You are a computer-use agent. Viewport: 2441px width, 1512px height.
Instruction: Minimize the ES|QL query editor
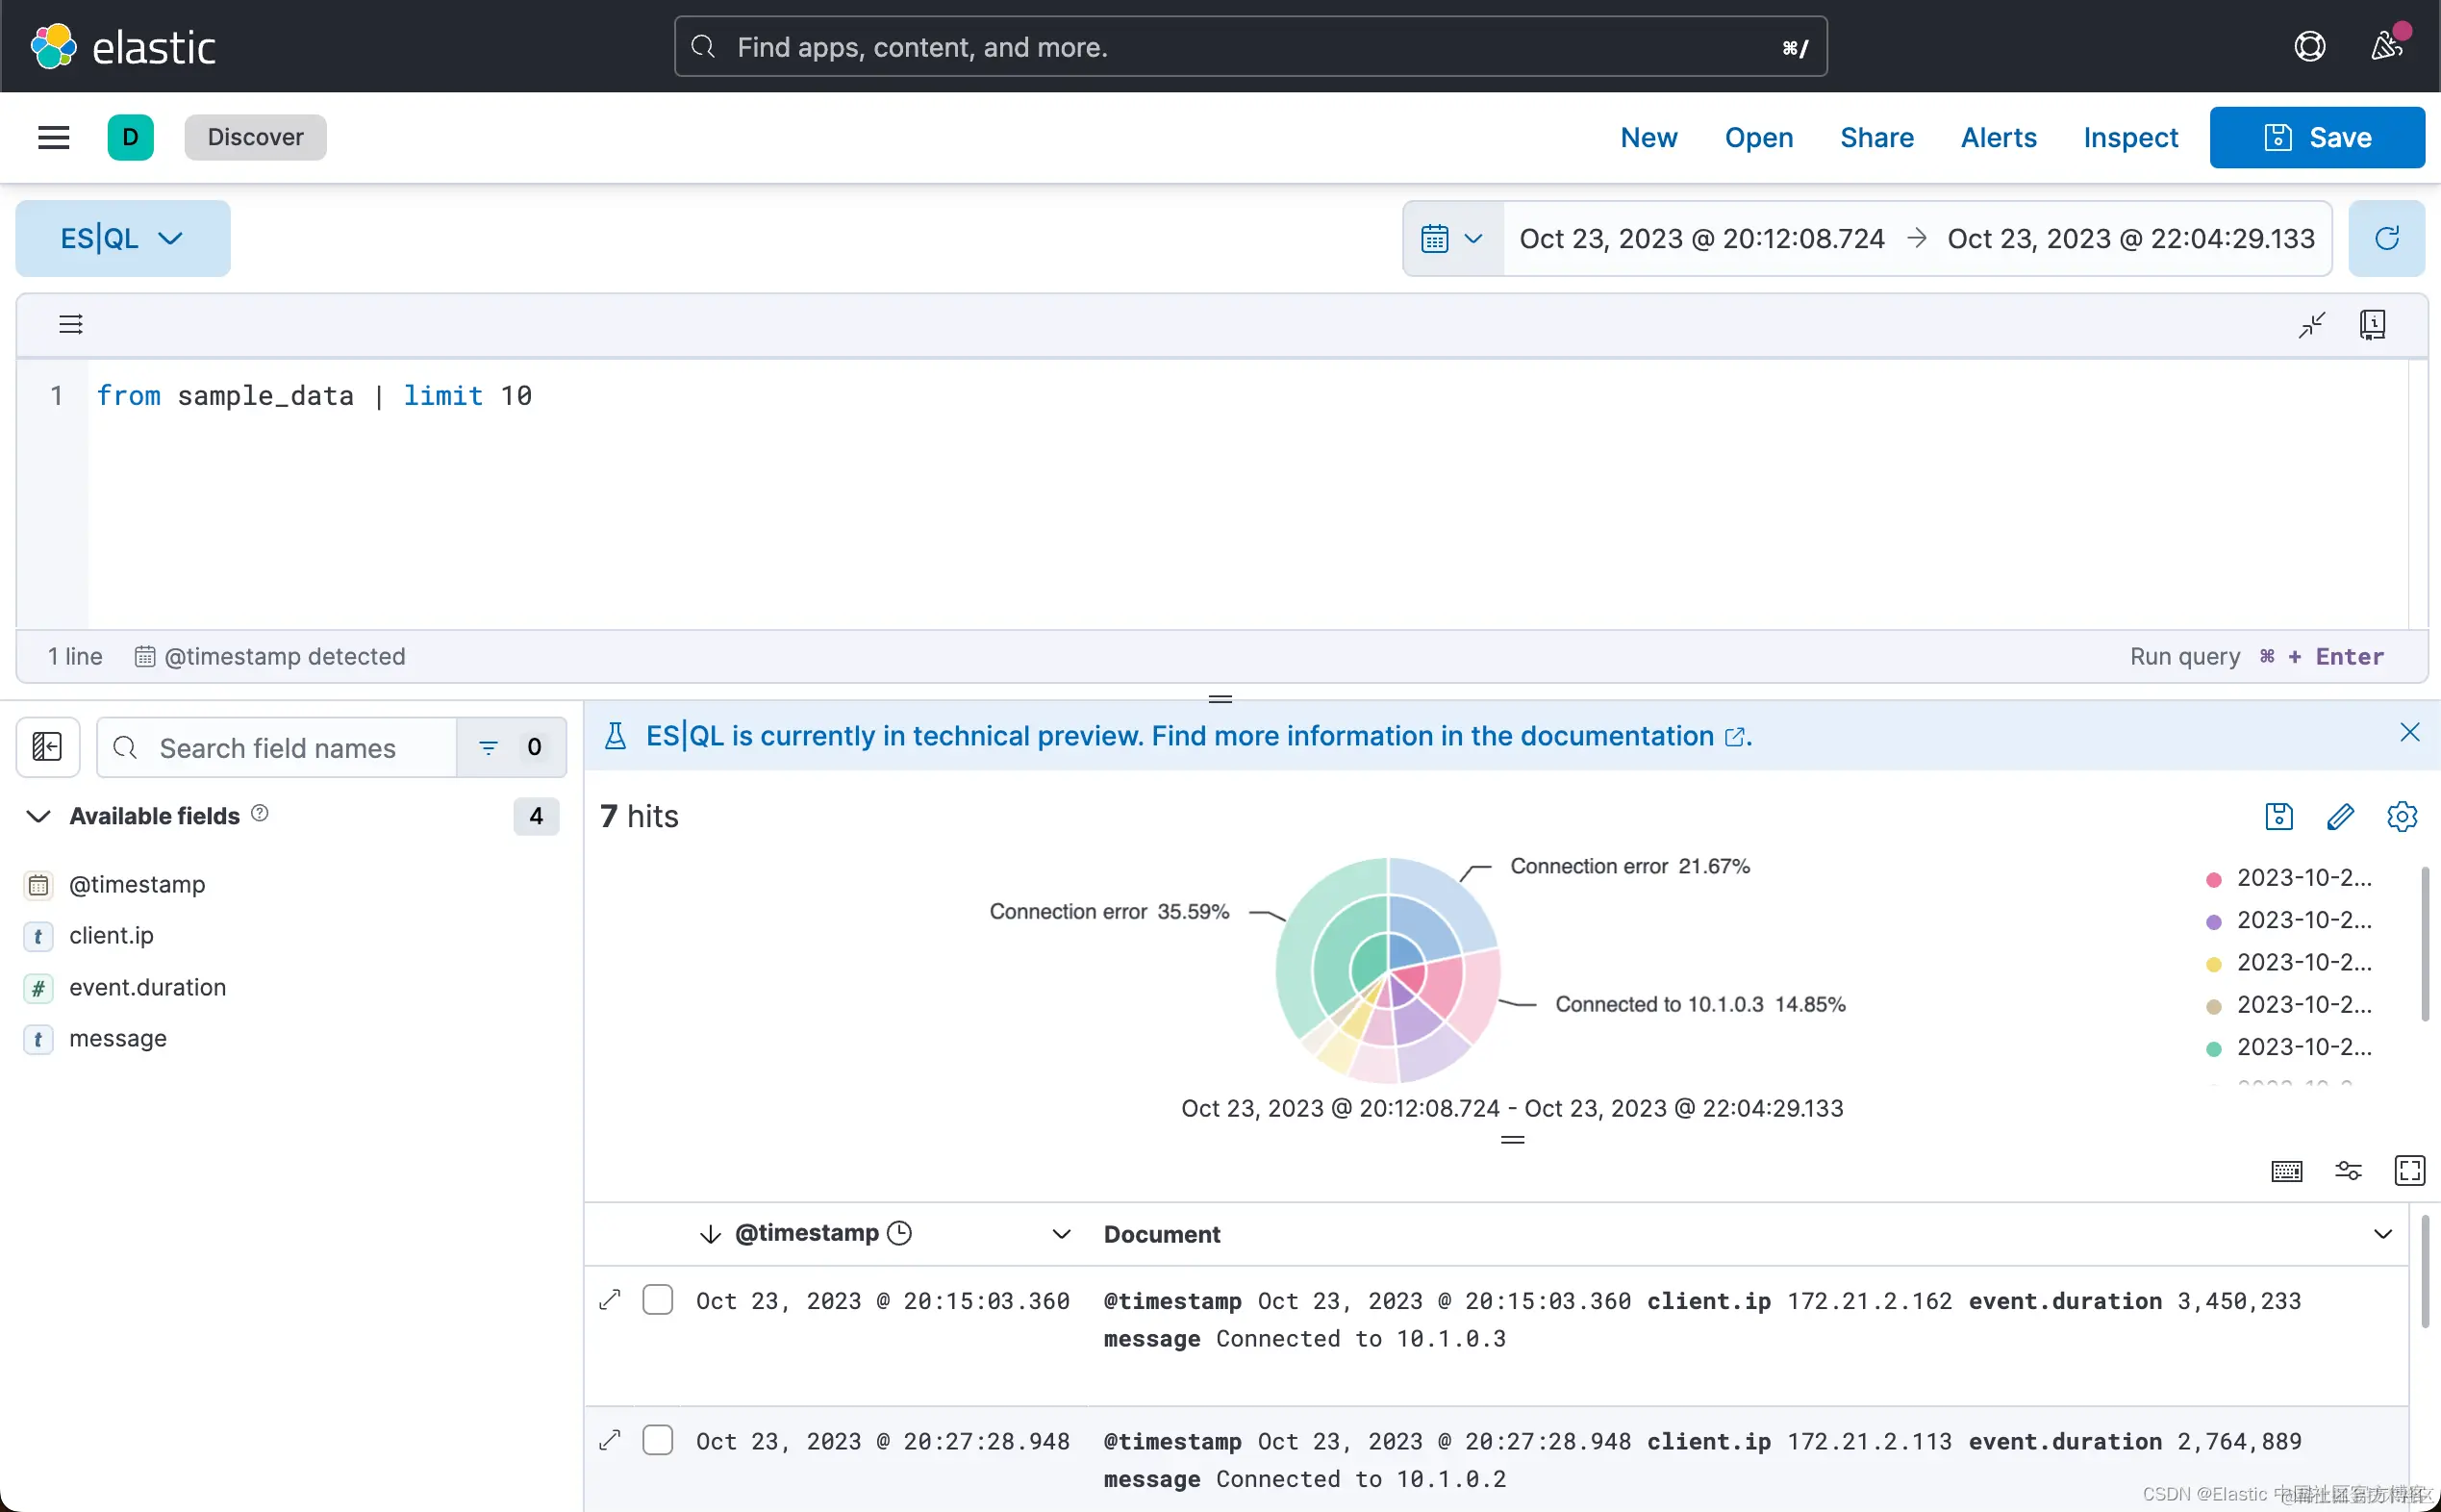tap(2311, 325)
